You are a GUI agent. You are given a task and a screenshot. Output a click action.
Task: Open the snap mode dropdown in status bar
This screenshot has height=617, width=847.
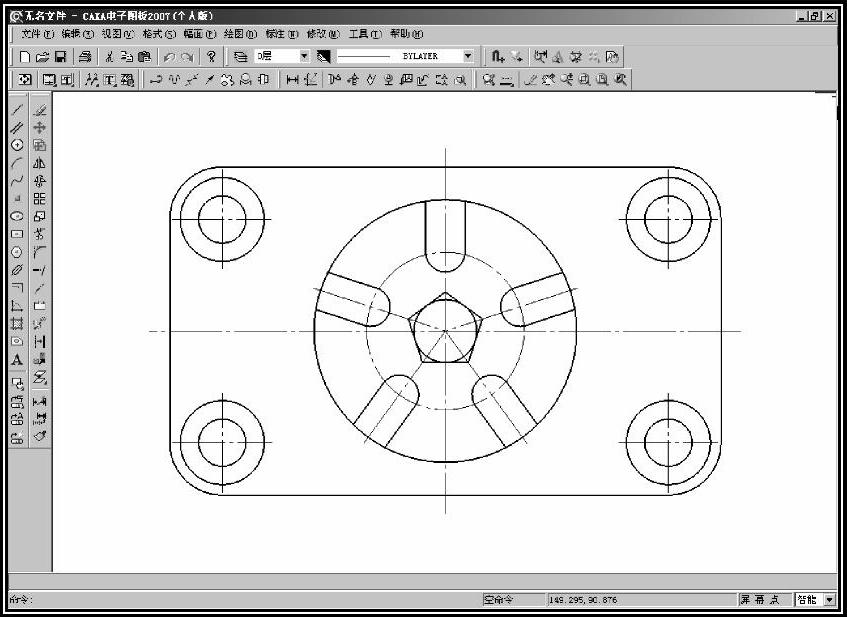click(x=829, y=600)
